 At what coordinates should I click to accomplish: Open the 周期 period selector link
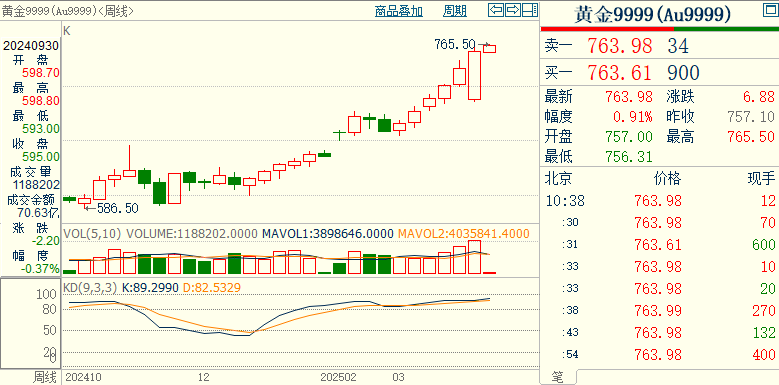[455, 10]
